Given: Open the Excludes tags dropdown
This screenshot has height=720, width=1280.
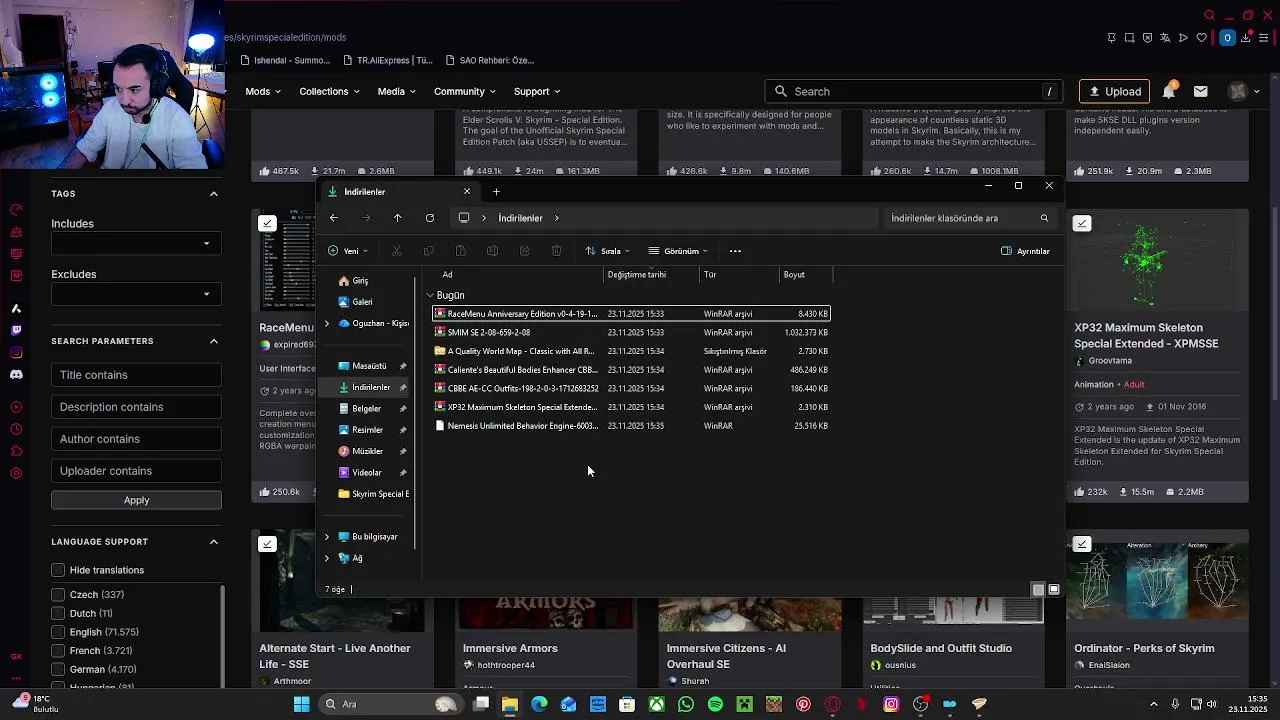Looking at the screenshot, I should tap(136, 294).
